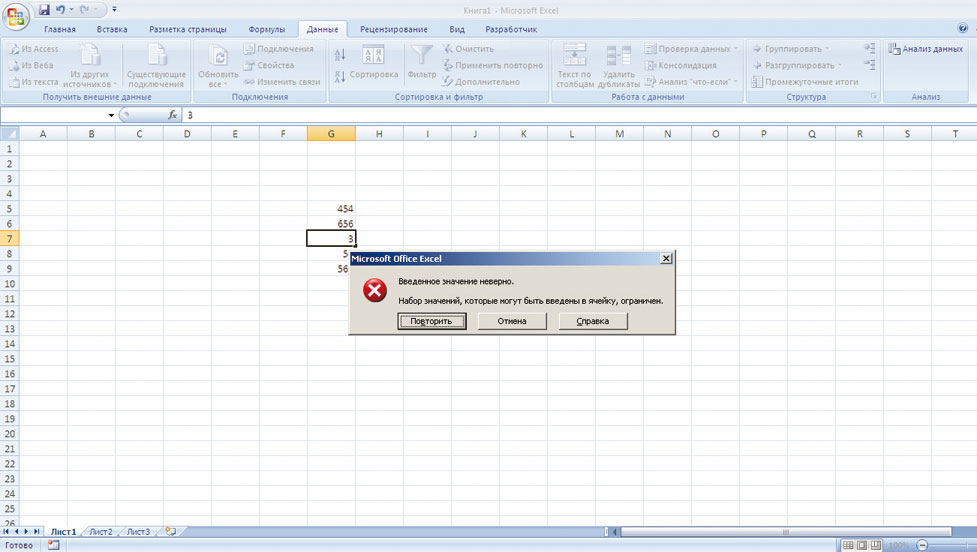Sort ascending with the A-Z icon
The width and height of the screenshot is (977, 552).
point(340,55)
